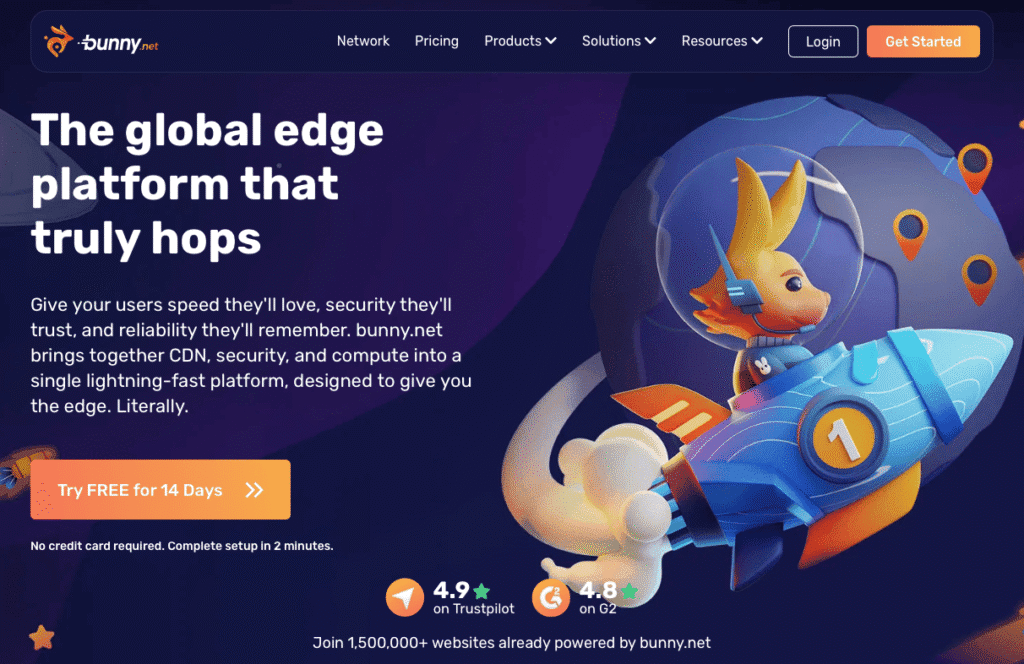Open the Network page from navigation

(x=363, y=41)
